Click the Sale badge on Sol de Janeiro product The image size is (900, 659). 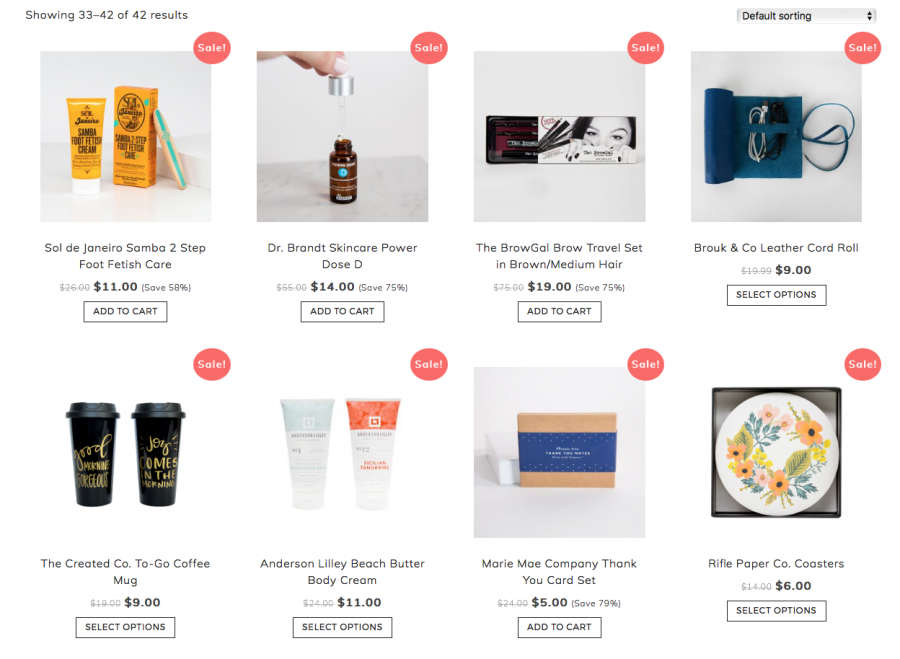[212, 48]
